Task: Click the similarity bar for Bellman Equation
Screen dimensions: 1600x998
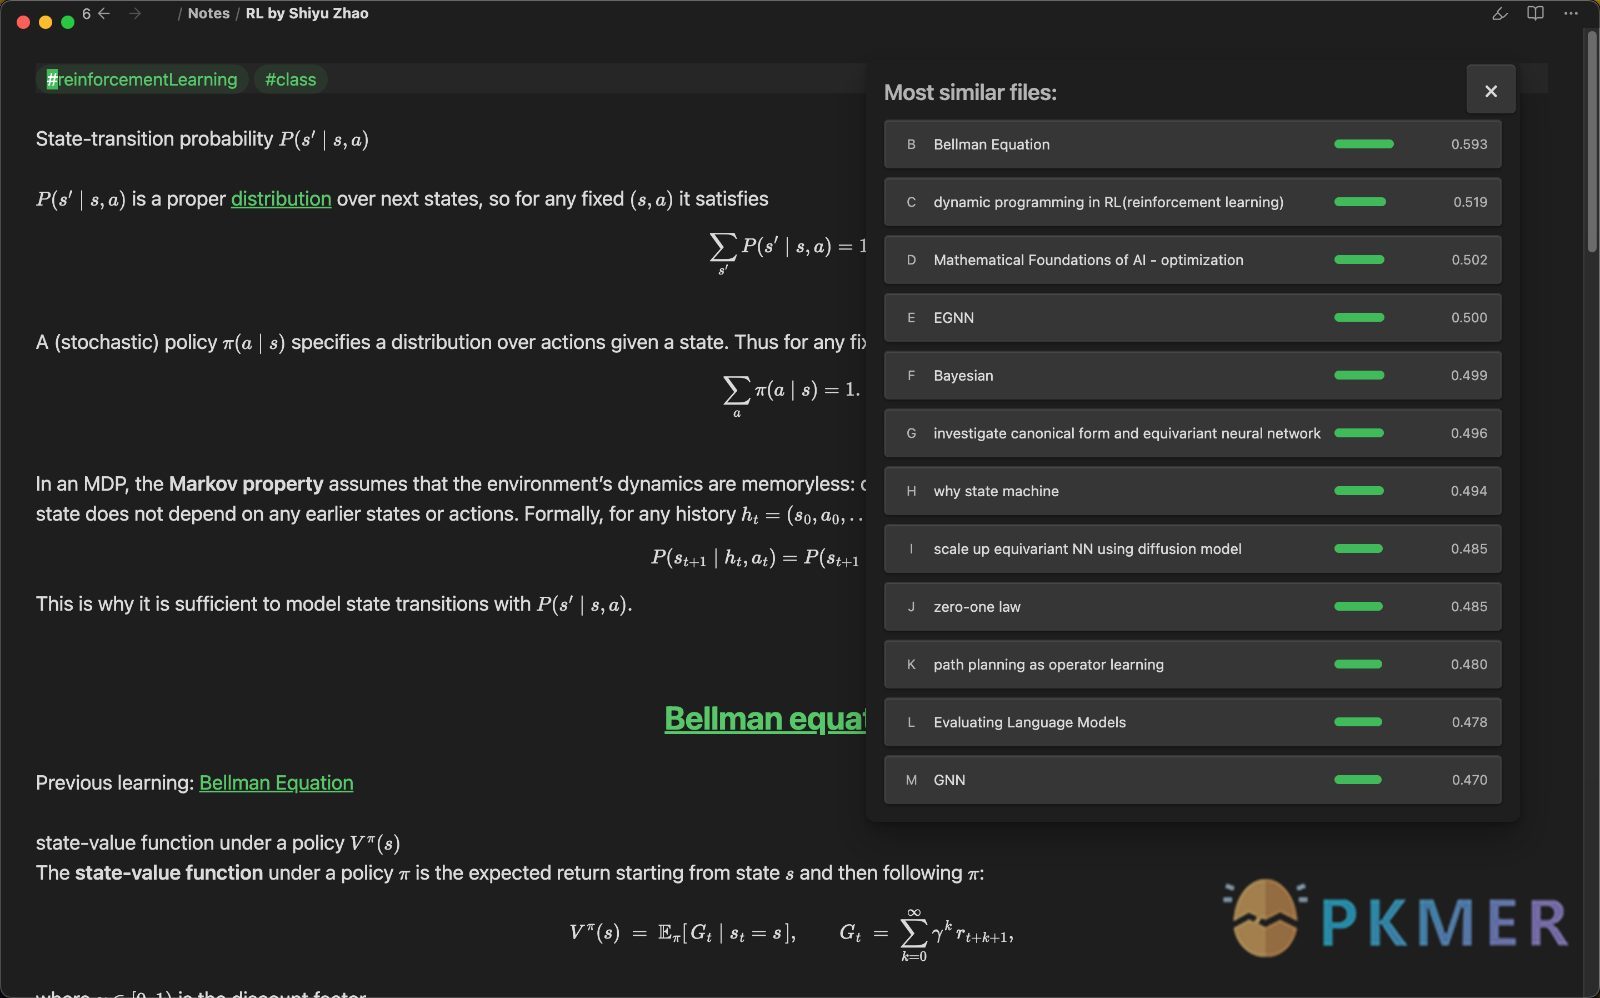Action: (1363, 144)
